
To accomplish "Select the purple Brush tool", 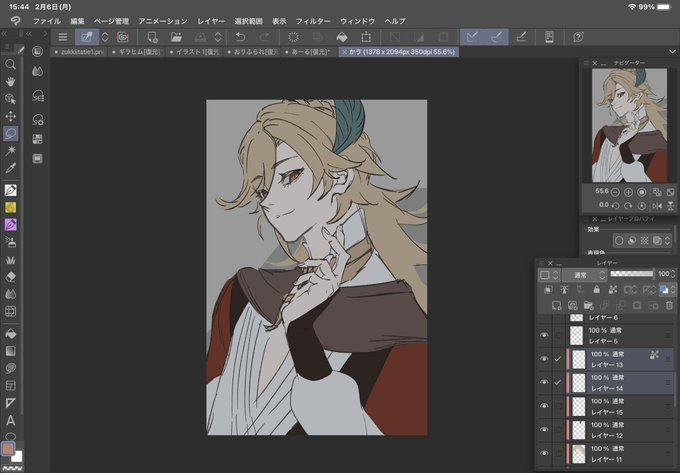I will tap(10, 225).
